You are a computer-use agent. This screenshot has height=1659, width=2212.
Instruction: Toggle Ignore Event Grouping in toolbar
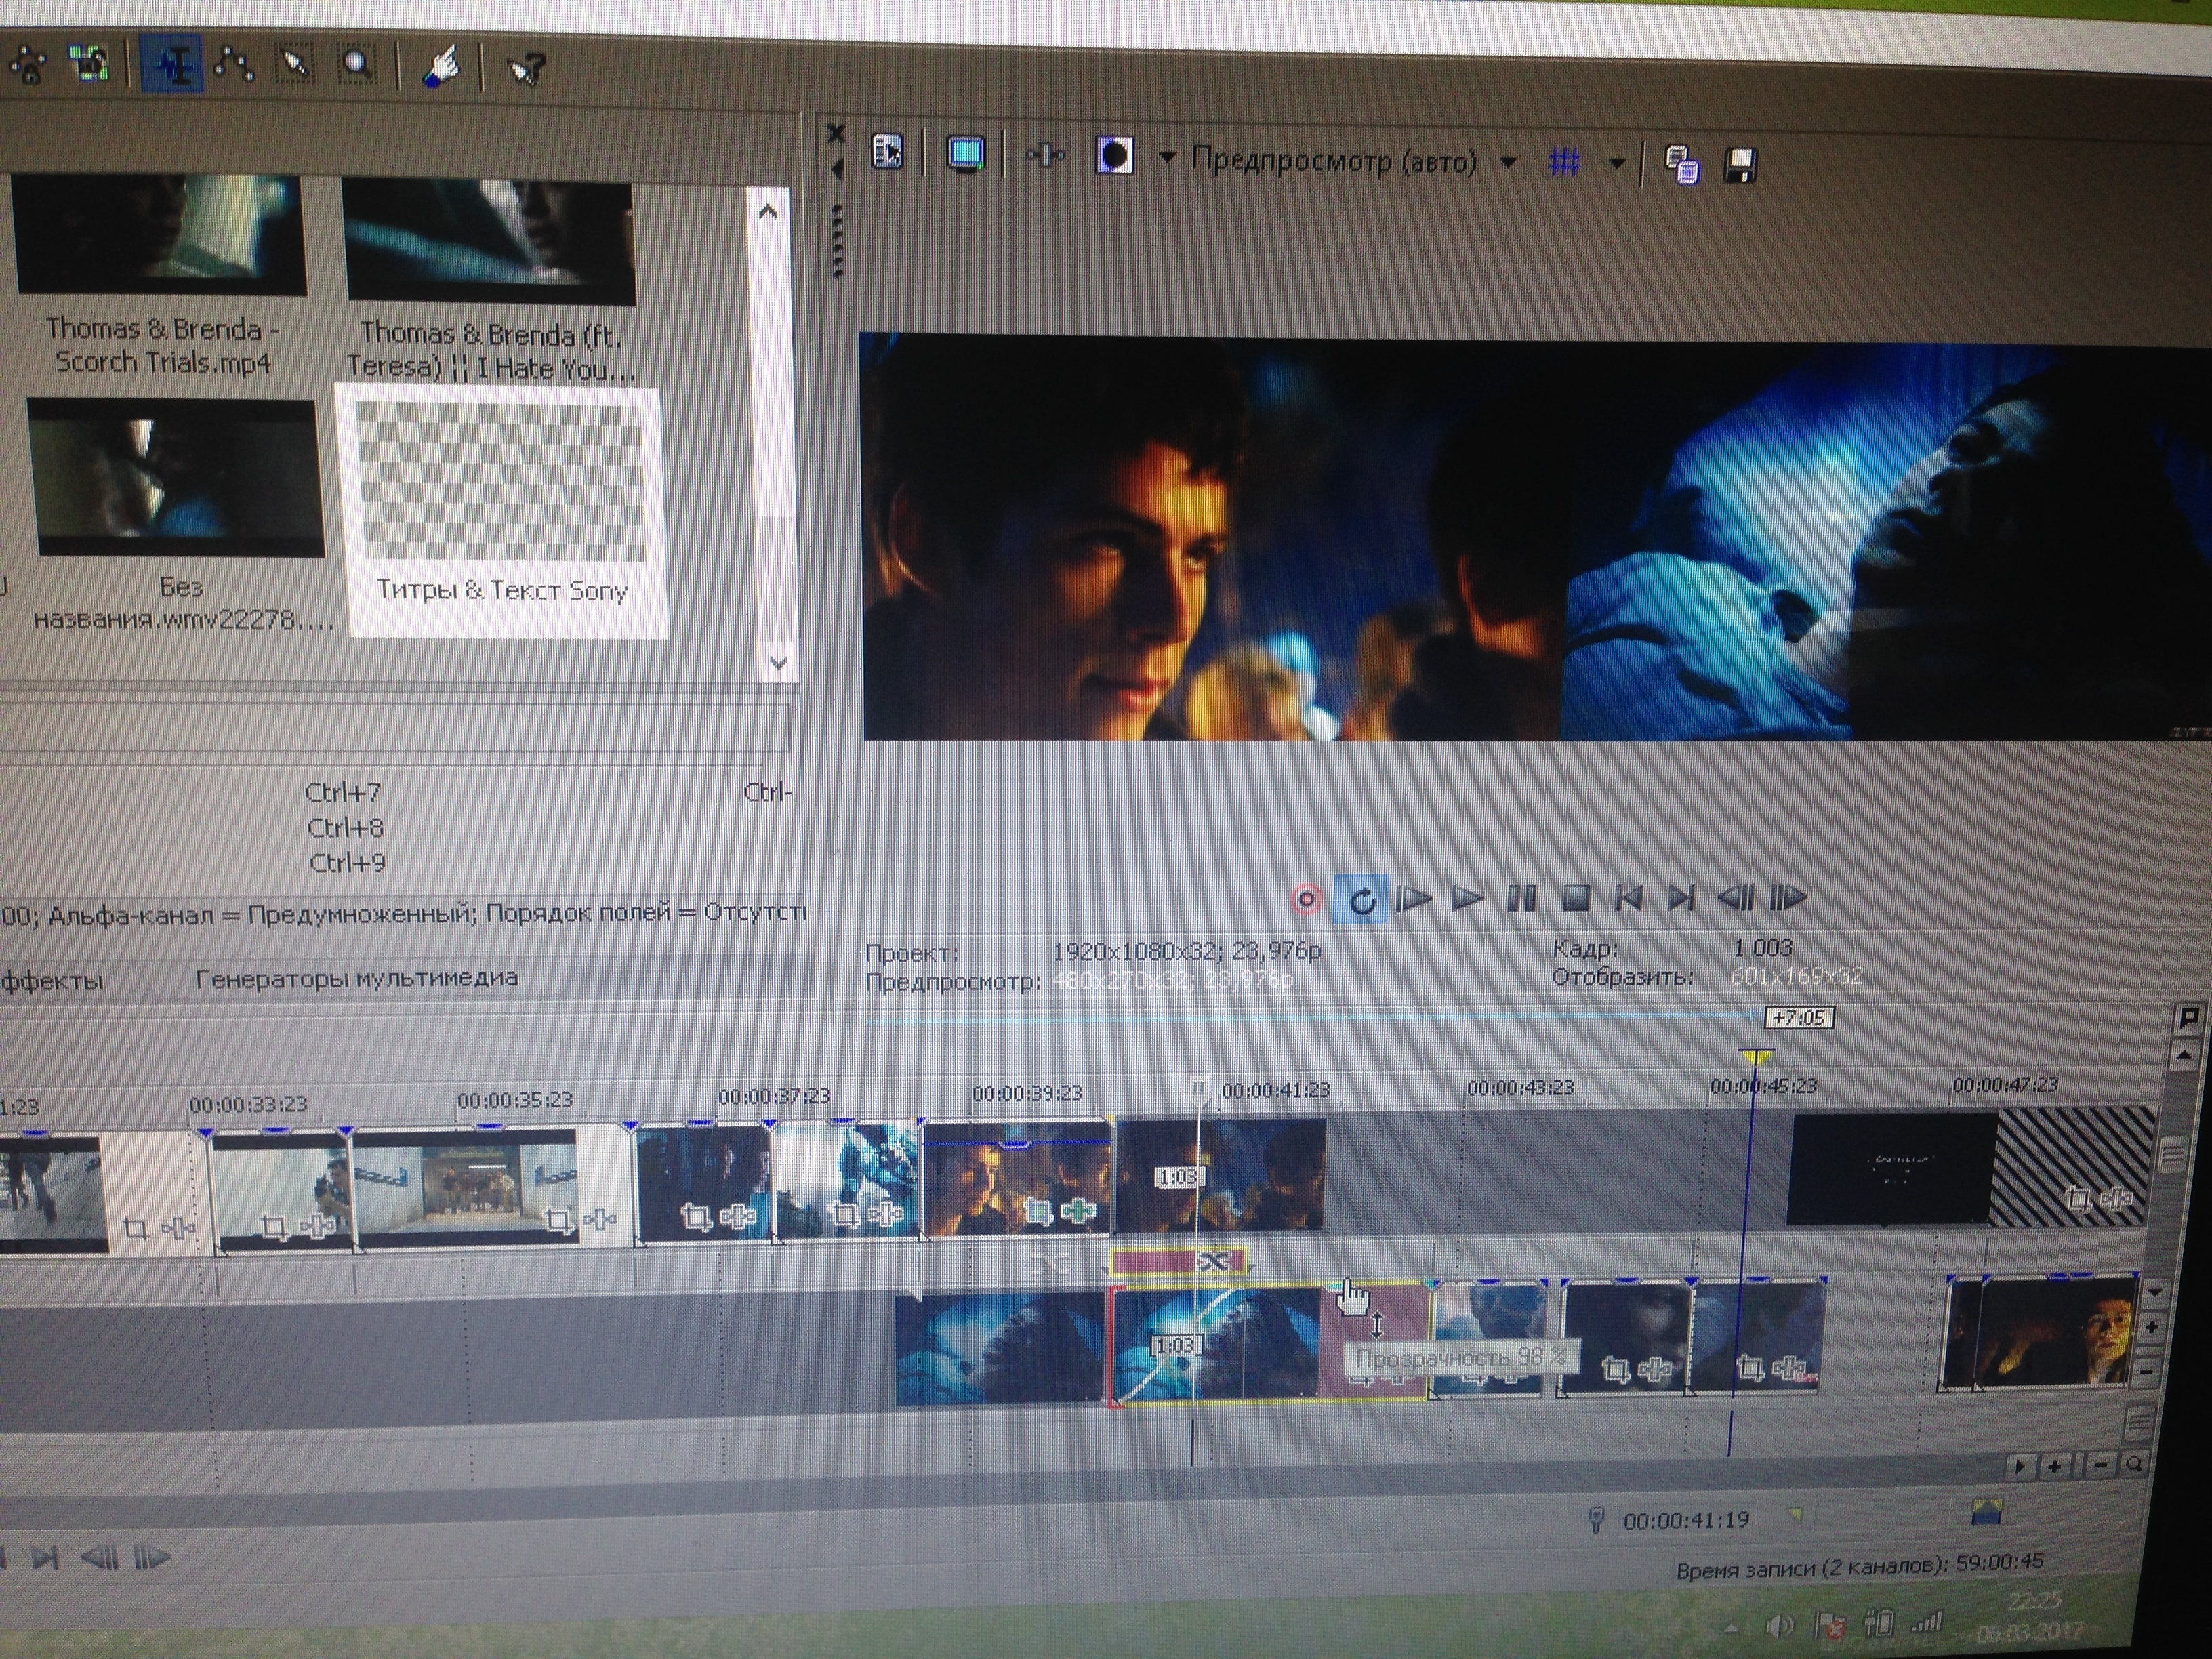coord(90,64)
